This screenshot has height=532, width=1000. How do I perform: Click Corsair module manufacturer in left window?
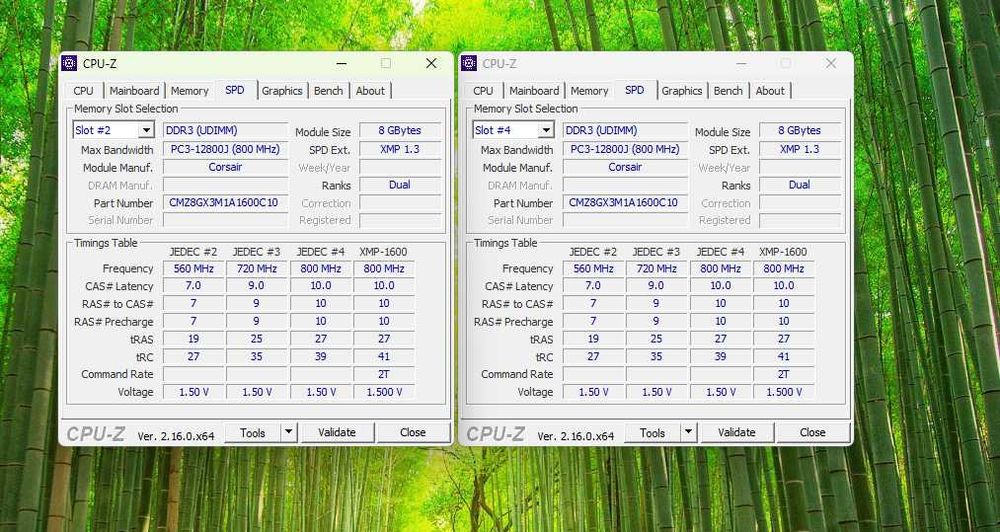(225, 167)
